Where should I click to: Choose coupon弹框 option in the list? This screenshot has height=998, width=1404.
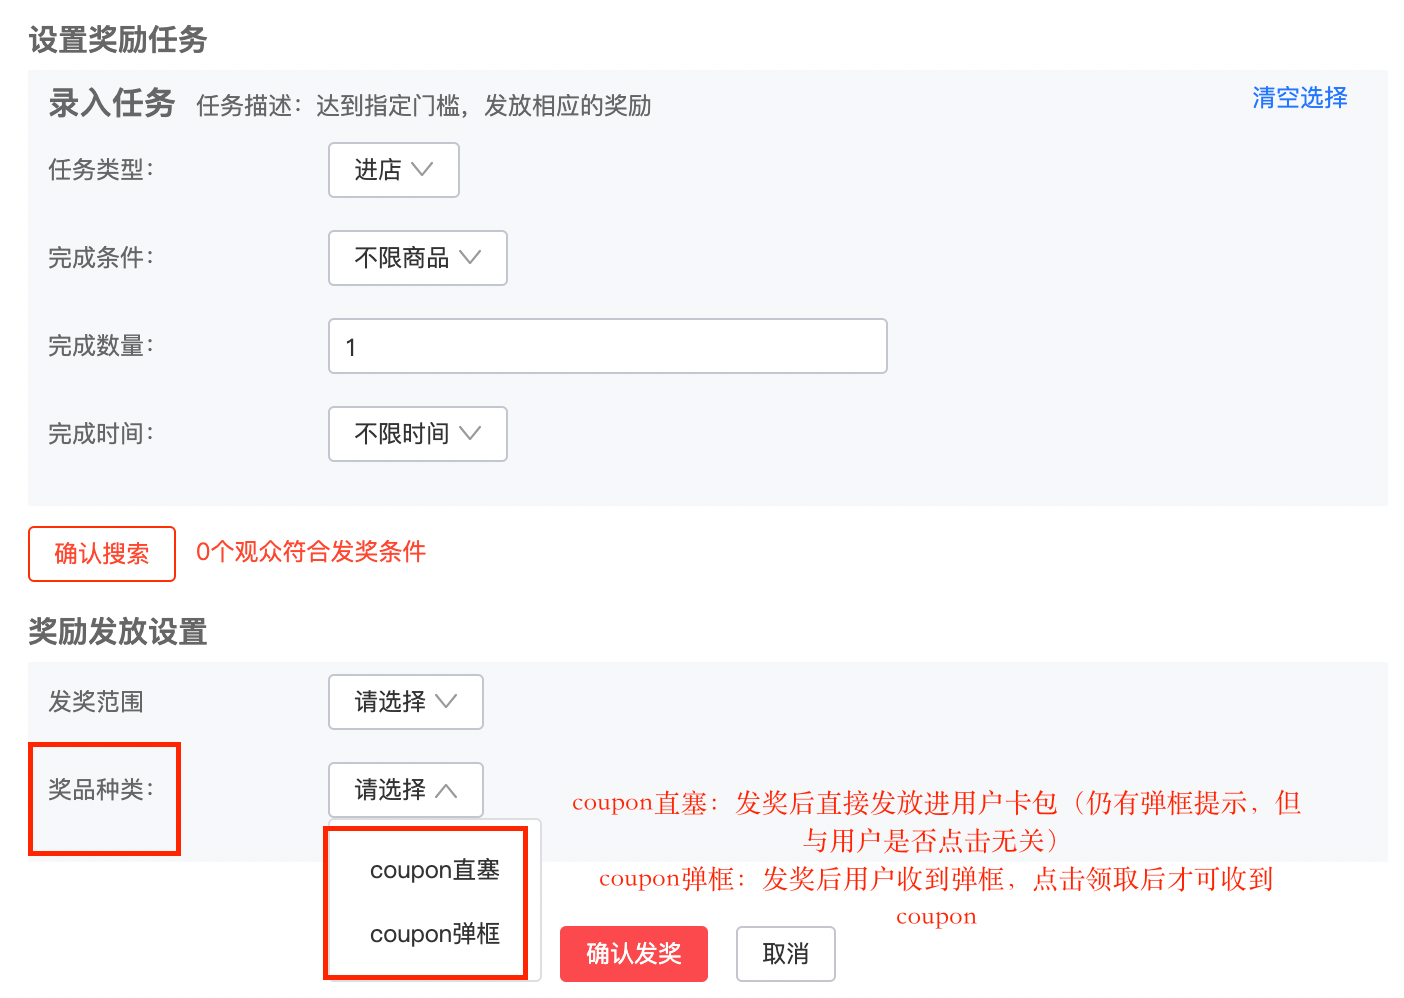435,934
